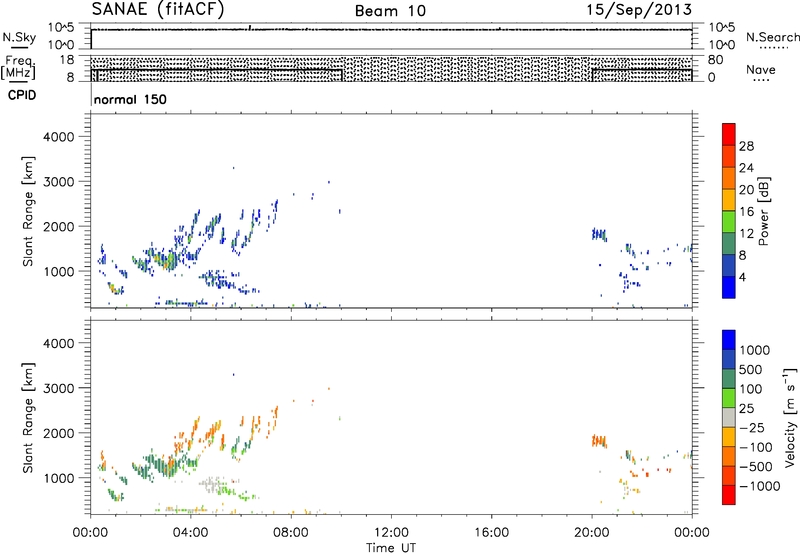Pick the Power colorbar segment between 4 and 8
Viewport: 800px width, 554px height.
click(x=729, y=265)
